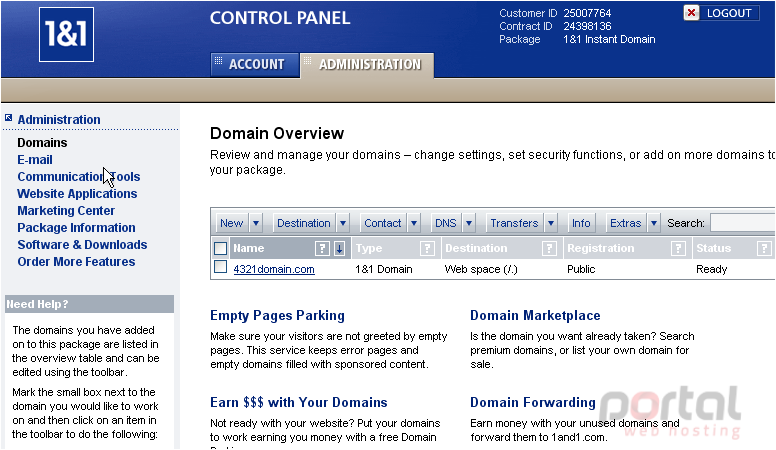The height and width of the screenshot is (450, 776).
Task: Click the 'Public' registration cell
Action: pos(581,269)
